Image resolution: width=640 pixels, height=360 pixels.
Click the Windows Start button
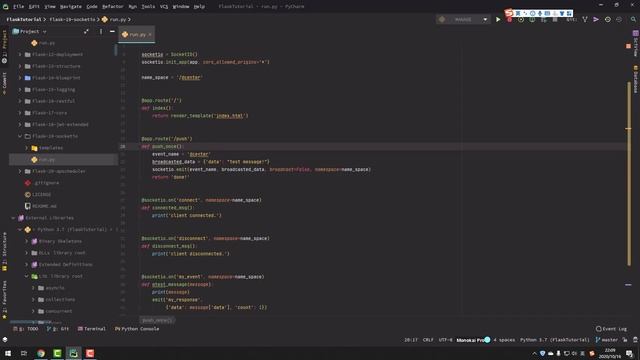click(x=8, y=353)
